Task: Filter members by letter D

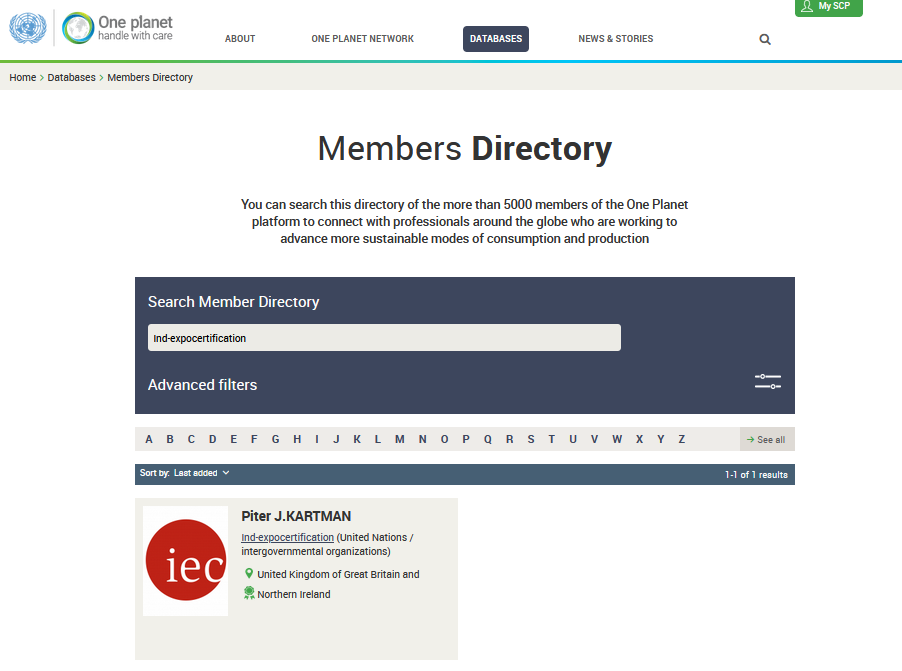Action: (x=212, y=439)
